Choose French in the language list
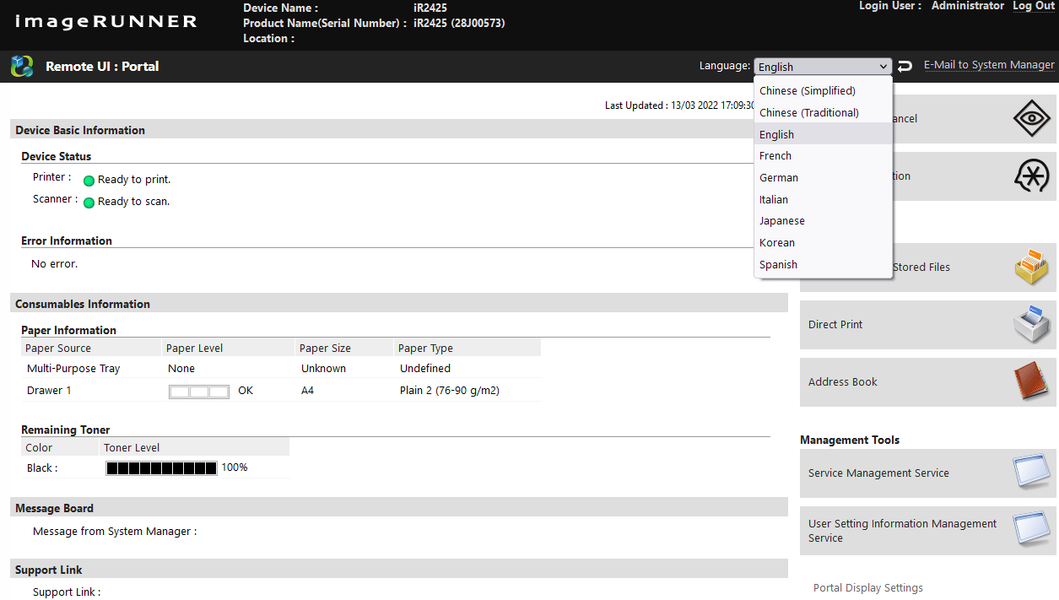The image size is (1059, 600). 823,156
